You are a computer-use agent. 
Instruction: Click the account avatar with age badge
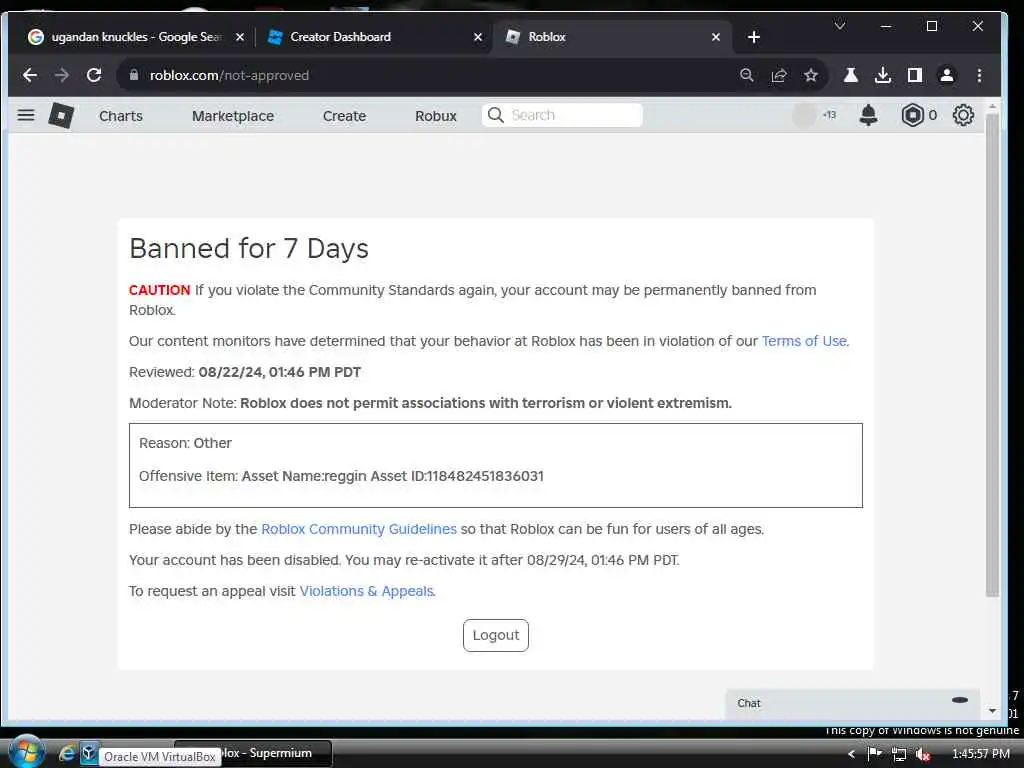point(814,115)
